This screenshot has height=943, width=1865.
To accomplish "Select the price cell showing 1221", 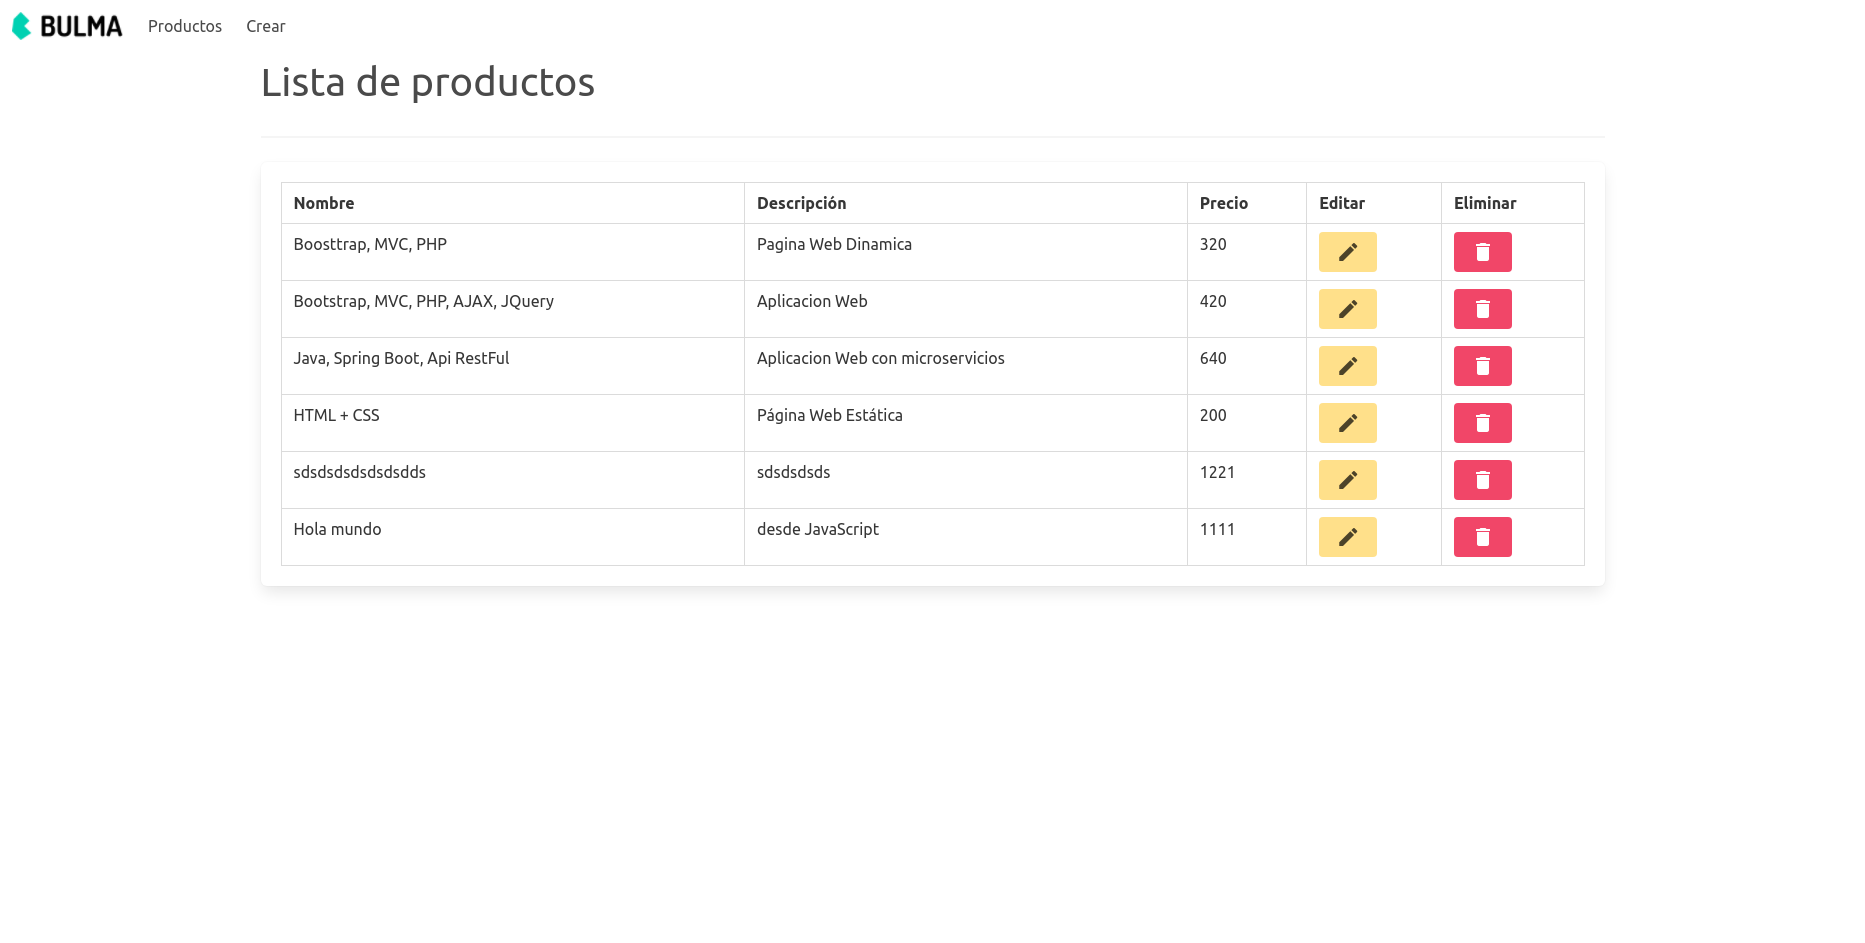I will click(x=1247, y=480).
